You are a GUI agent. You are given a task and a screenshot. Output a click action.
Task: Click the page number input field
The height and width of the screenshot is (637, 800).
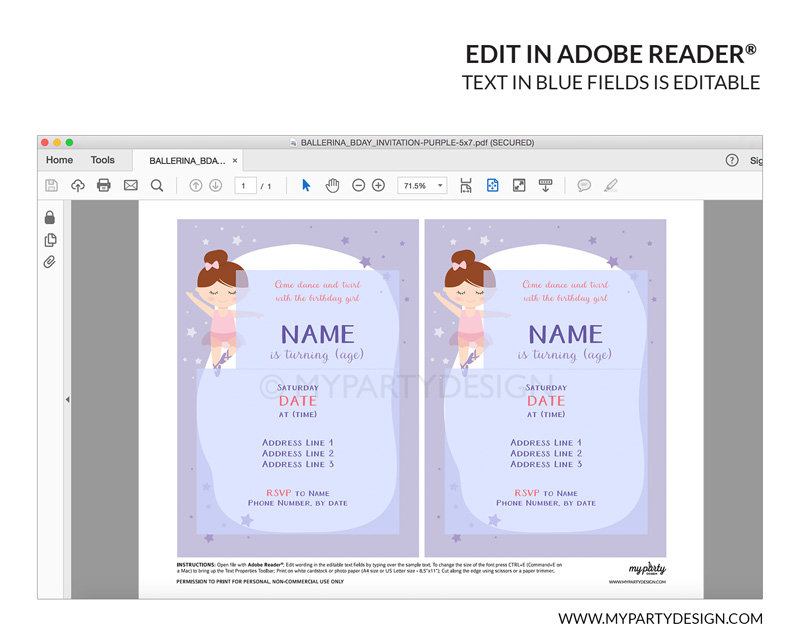click(x=245, y=185)
